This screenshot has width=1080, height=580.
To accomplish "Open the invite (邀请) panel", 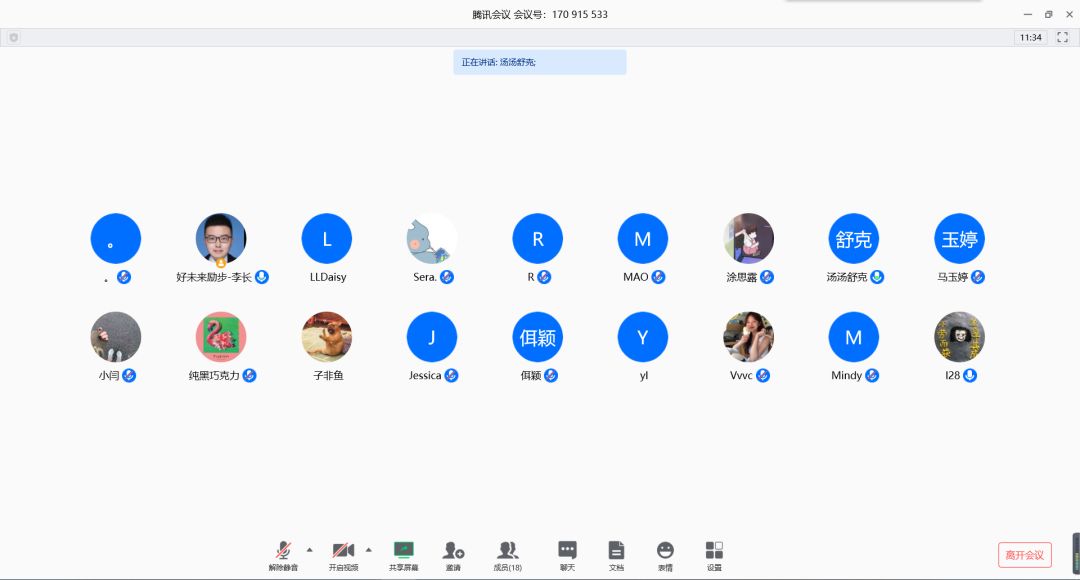I will click(453, 551).
